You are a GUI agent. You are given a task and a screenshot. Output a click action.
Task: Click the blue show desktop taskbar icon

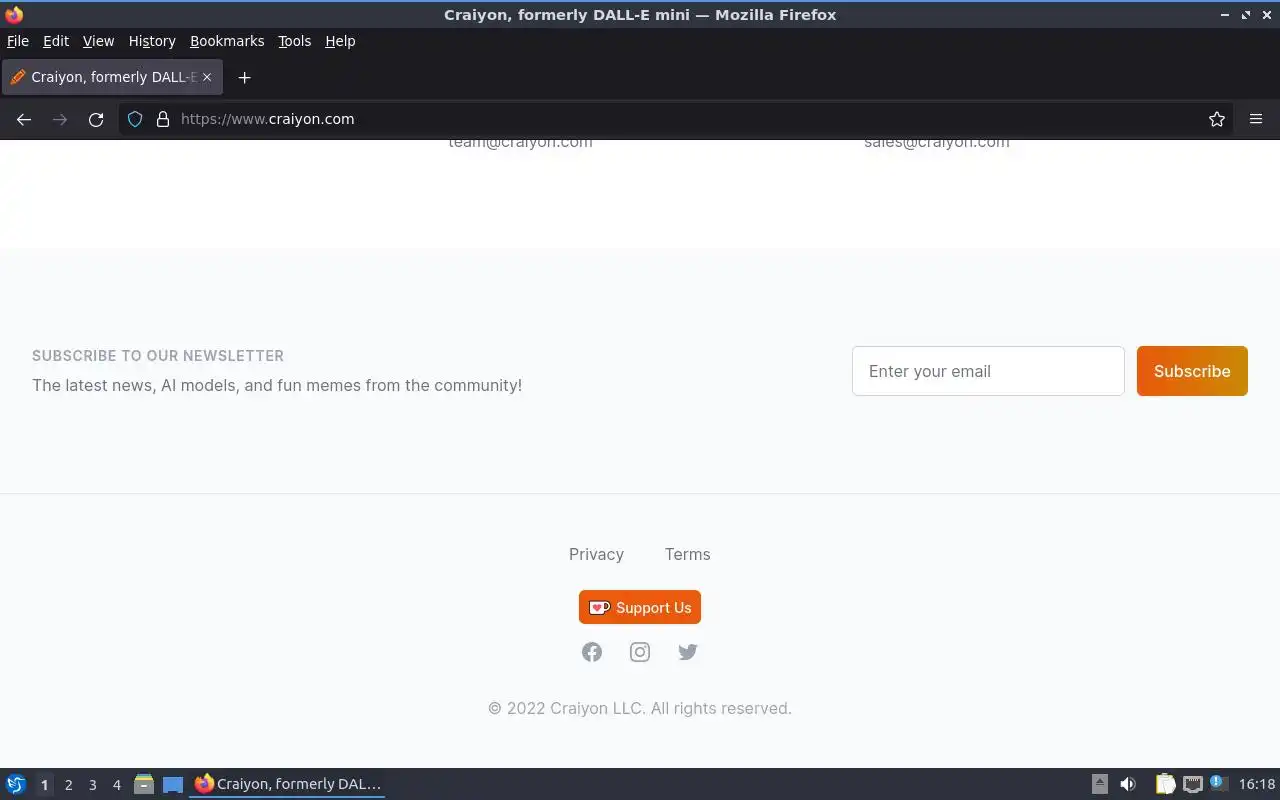point(173,785)
